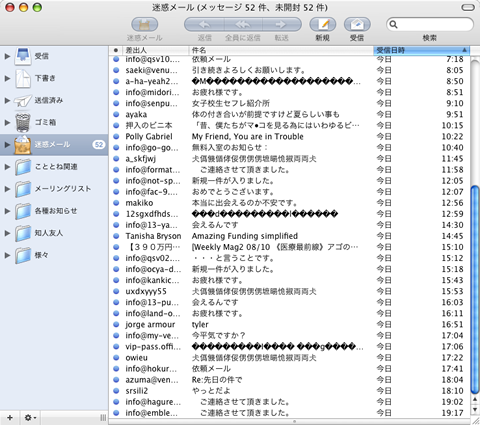Select the 'tyler' message from jorge armour

click(x=289, y=324)
